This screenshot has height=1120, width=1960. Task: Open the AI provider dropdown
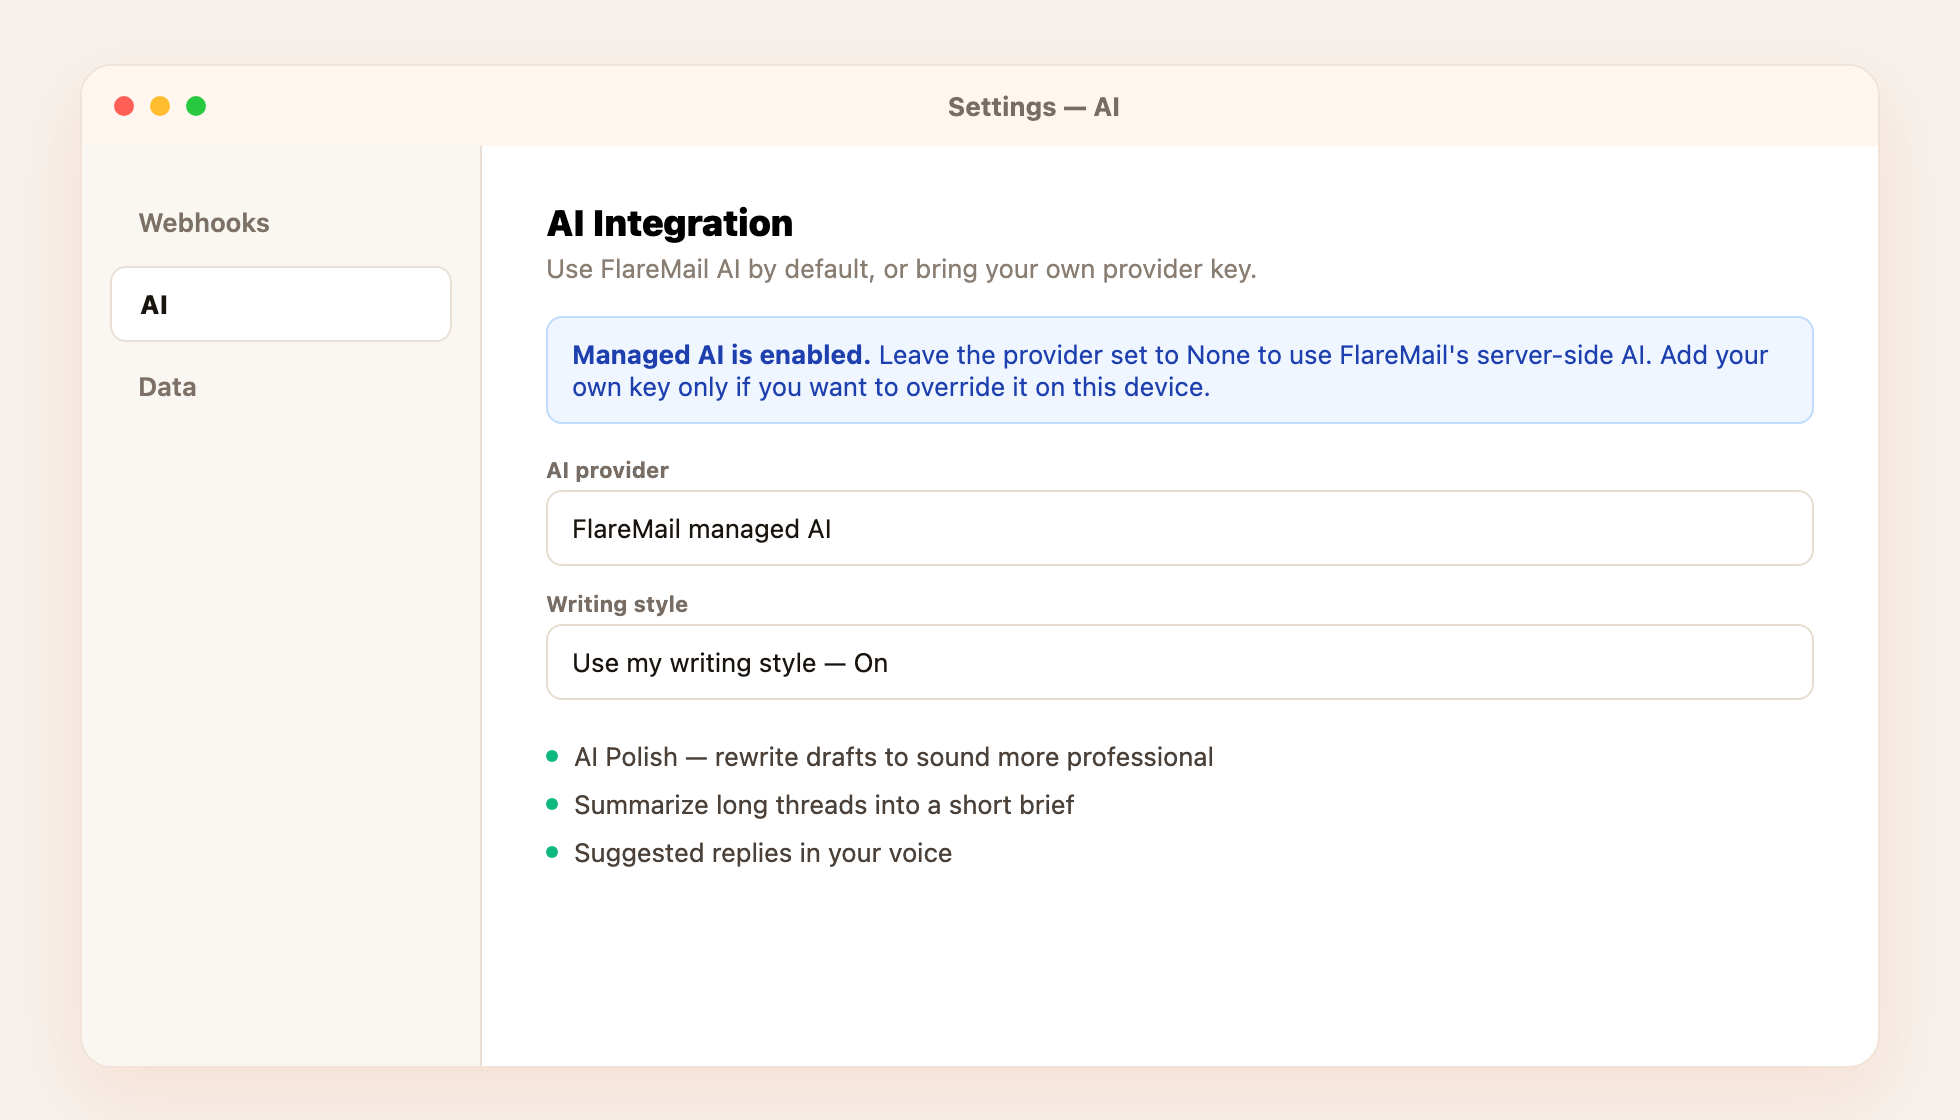click(1179, 528)
